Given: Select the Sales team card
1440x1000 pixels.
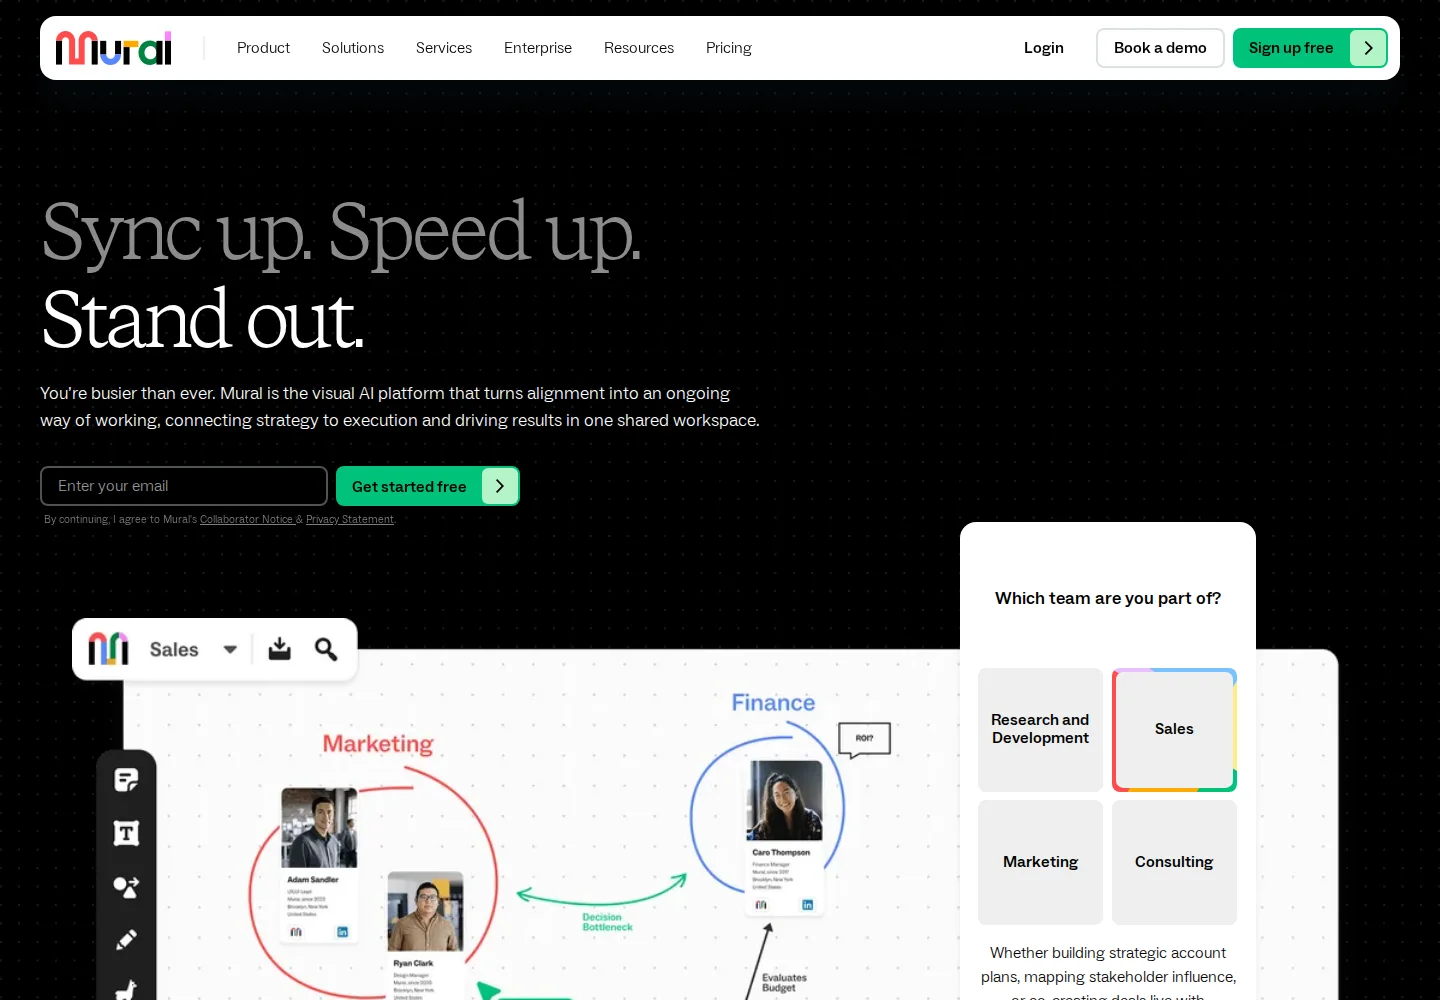Looking at the screenshot, I should 1174,730.
